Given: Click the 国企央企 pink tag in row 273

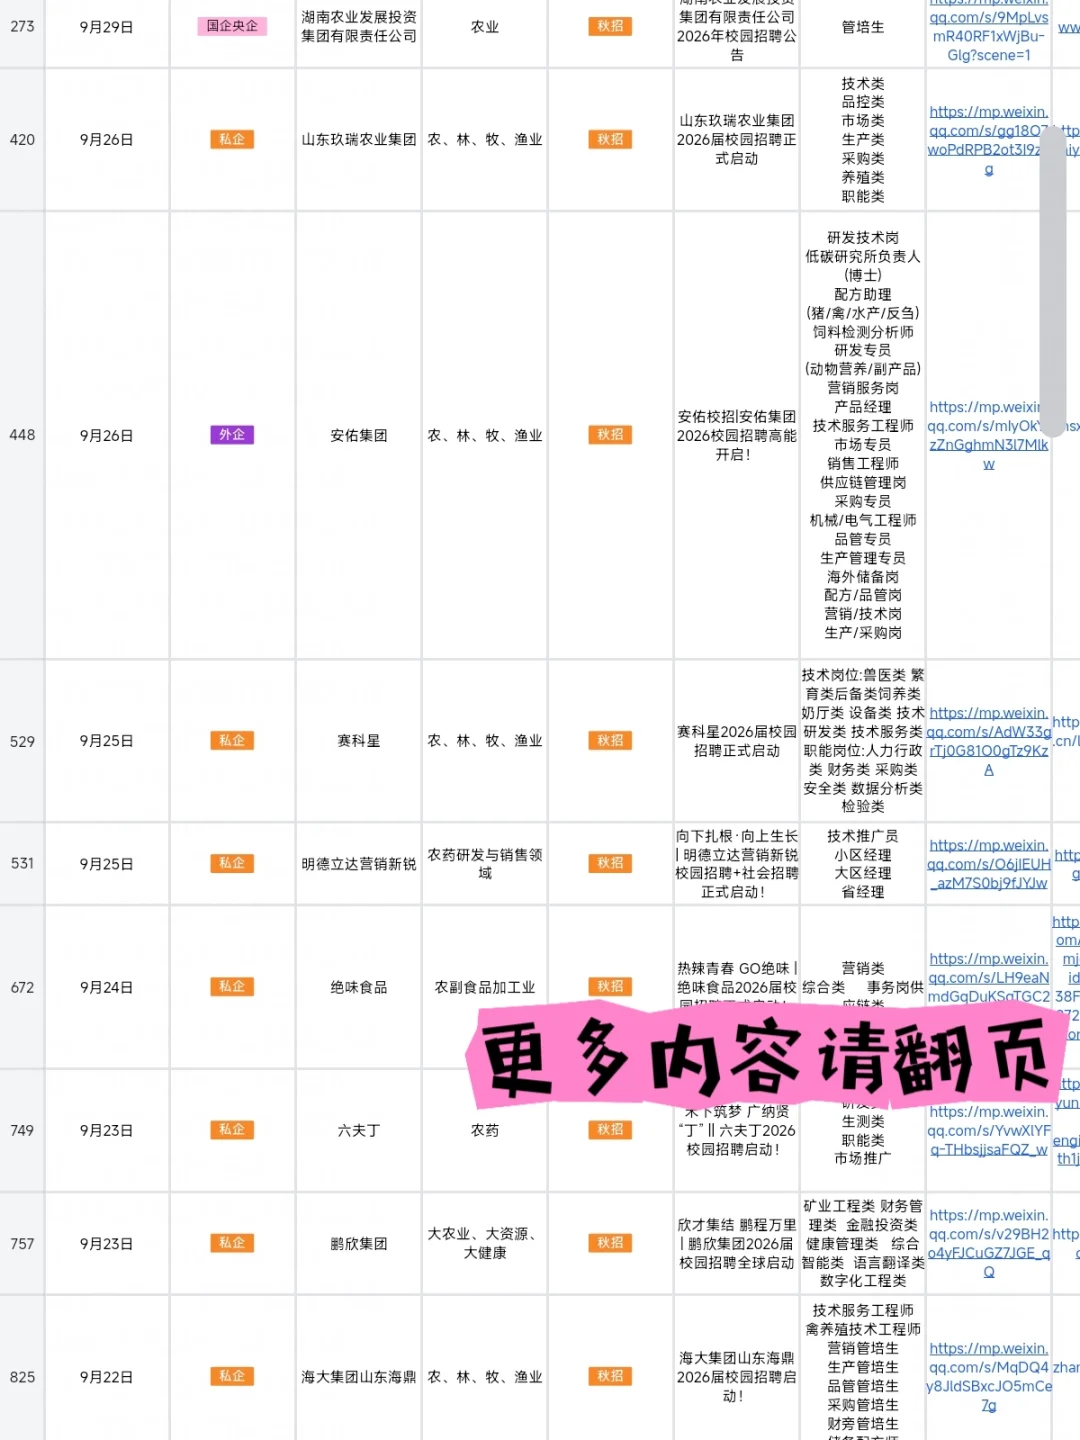Looking at the screenshot, I should click(x=232, y=26).
